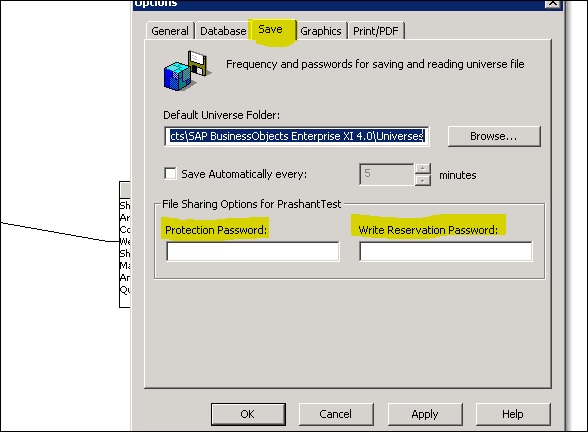Switch to the Graphics tab
Image resolution: width=588 pixels, height=432 pixels.
pos(321,31)
